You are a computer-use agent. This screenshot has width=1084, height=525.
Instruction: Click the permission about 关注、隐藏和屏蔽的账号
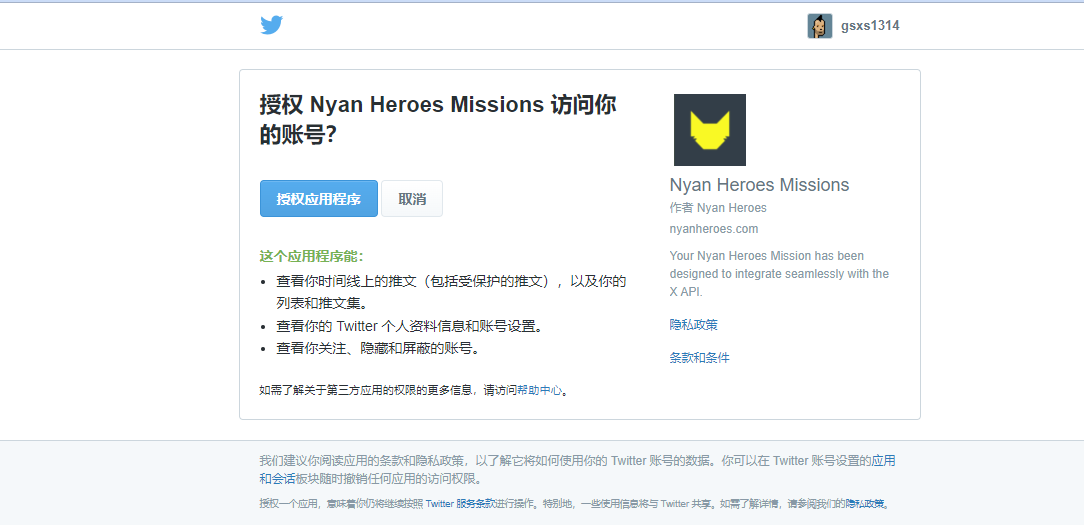[377, 348]
